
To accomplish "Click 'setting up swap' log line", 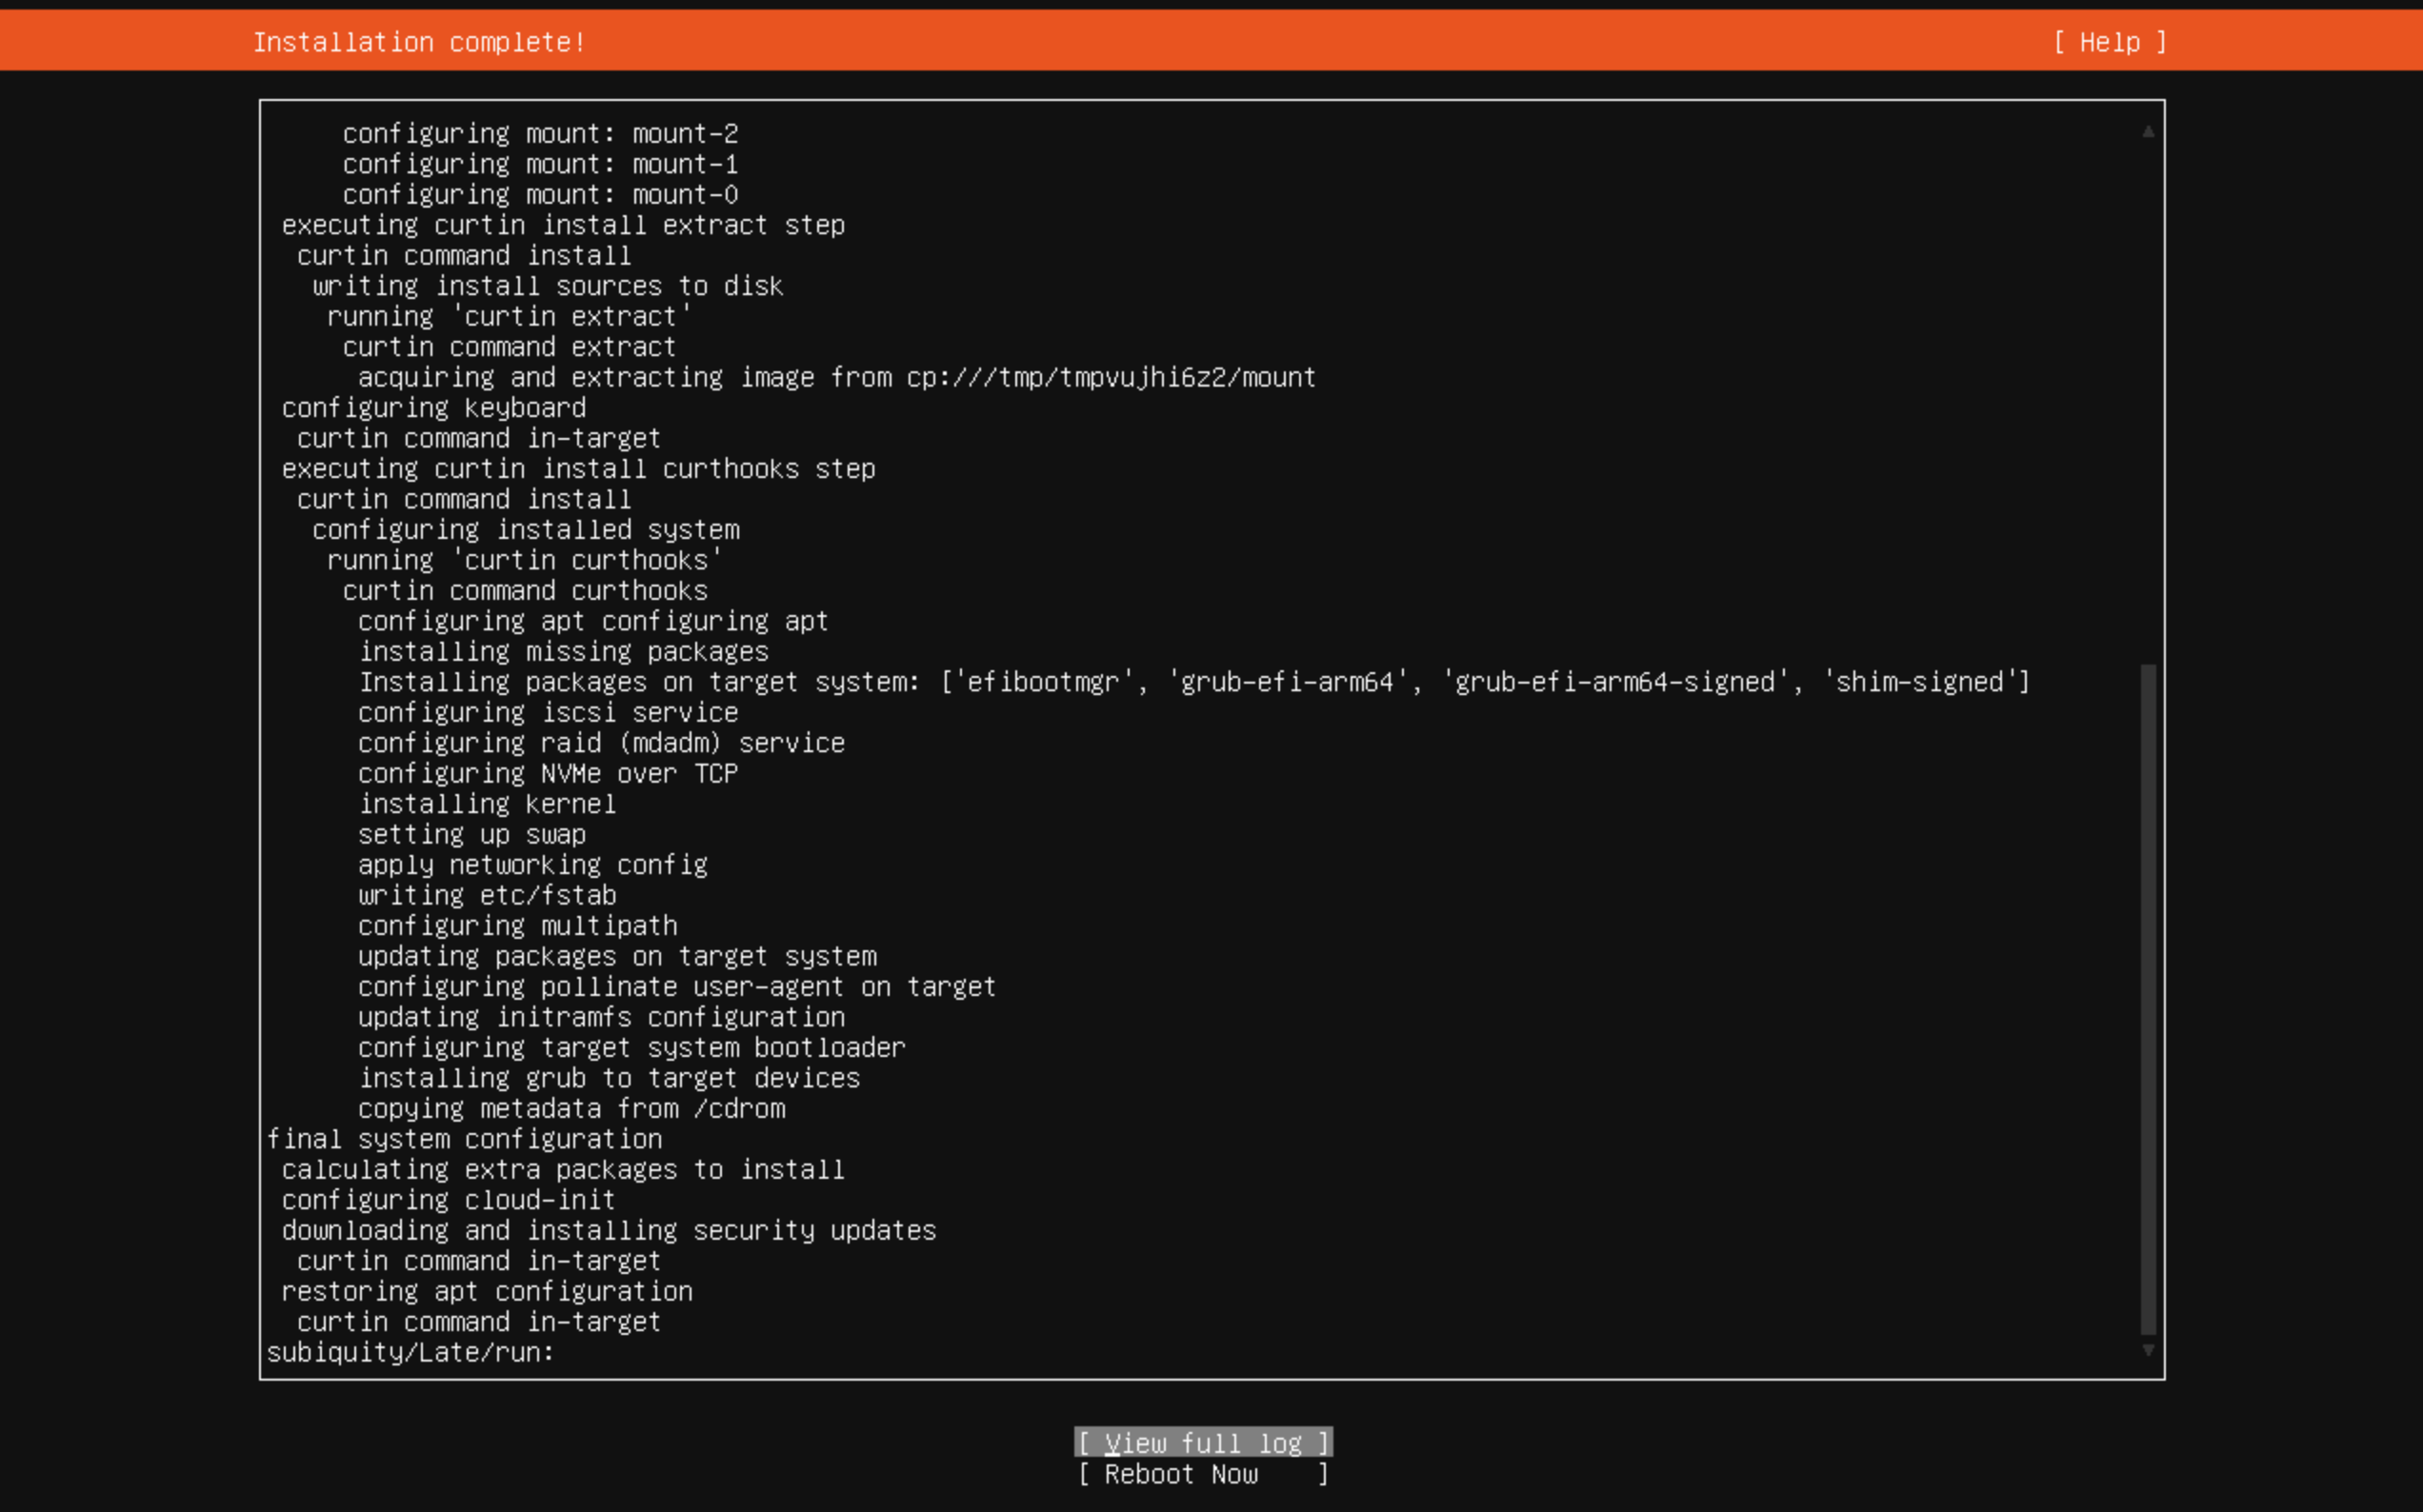I will click(x=472, y=835).
